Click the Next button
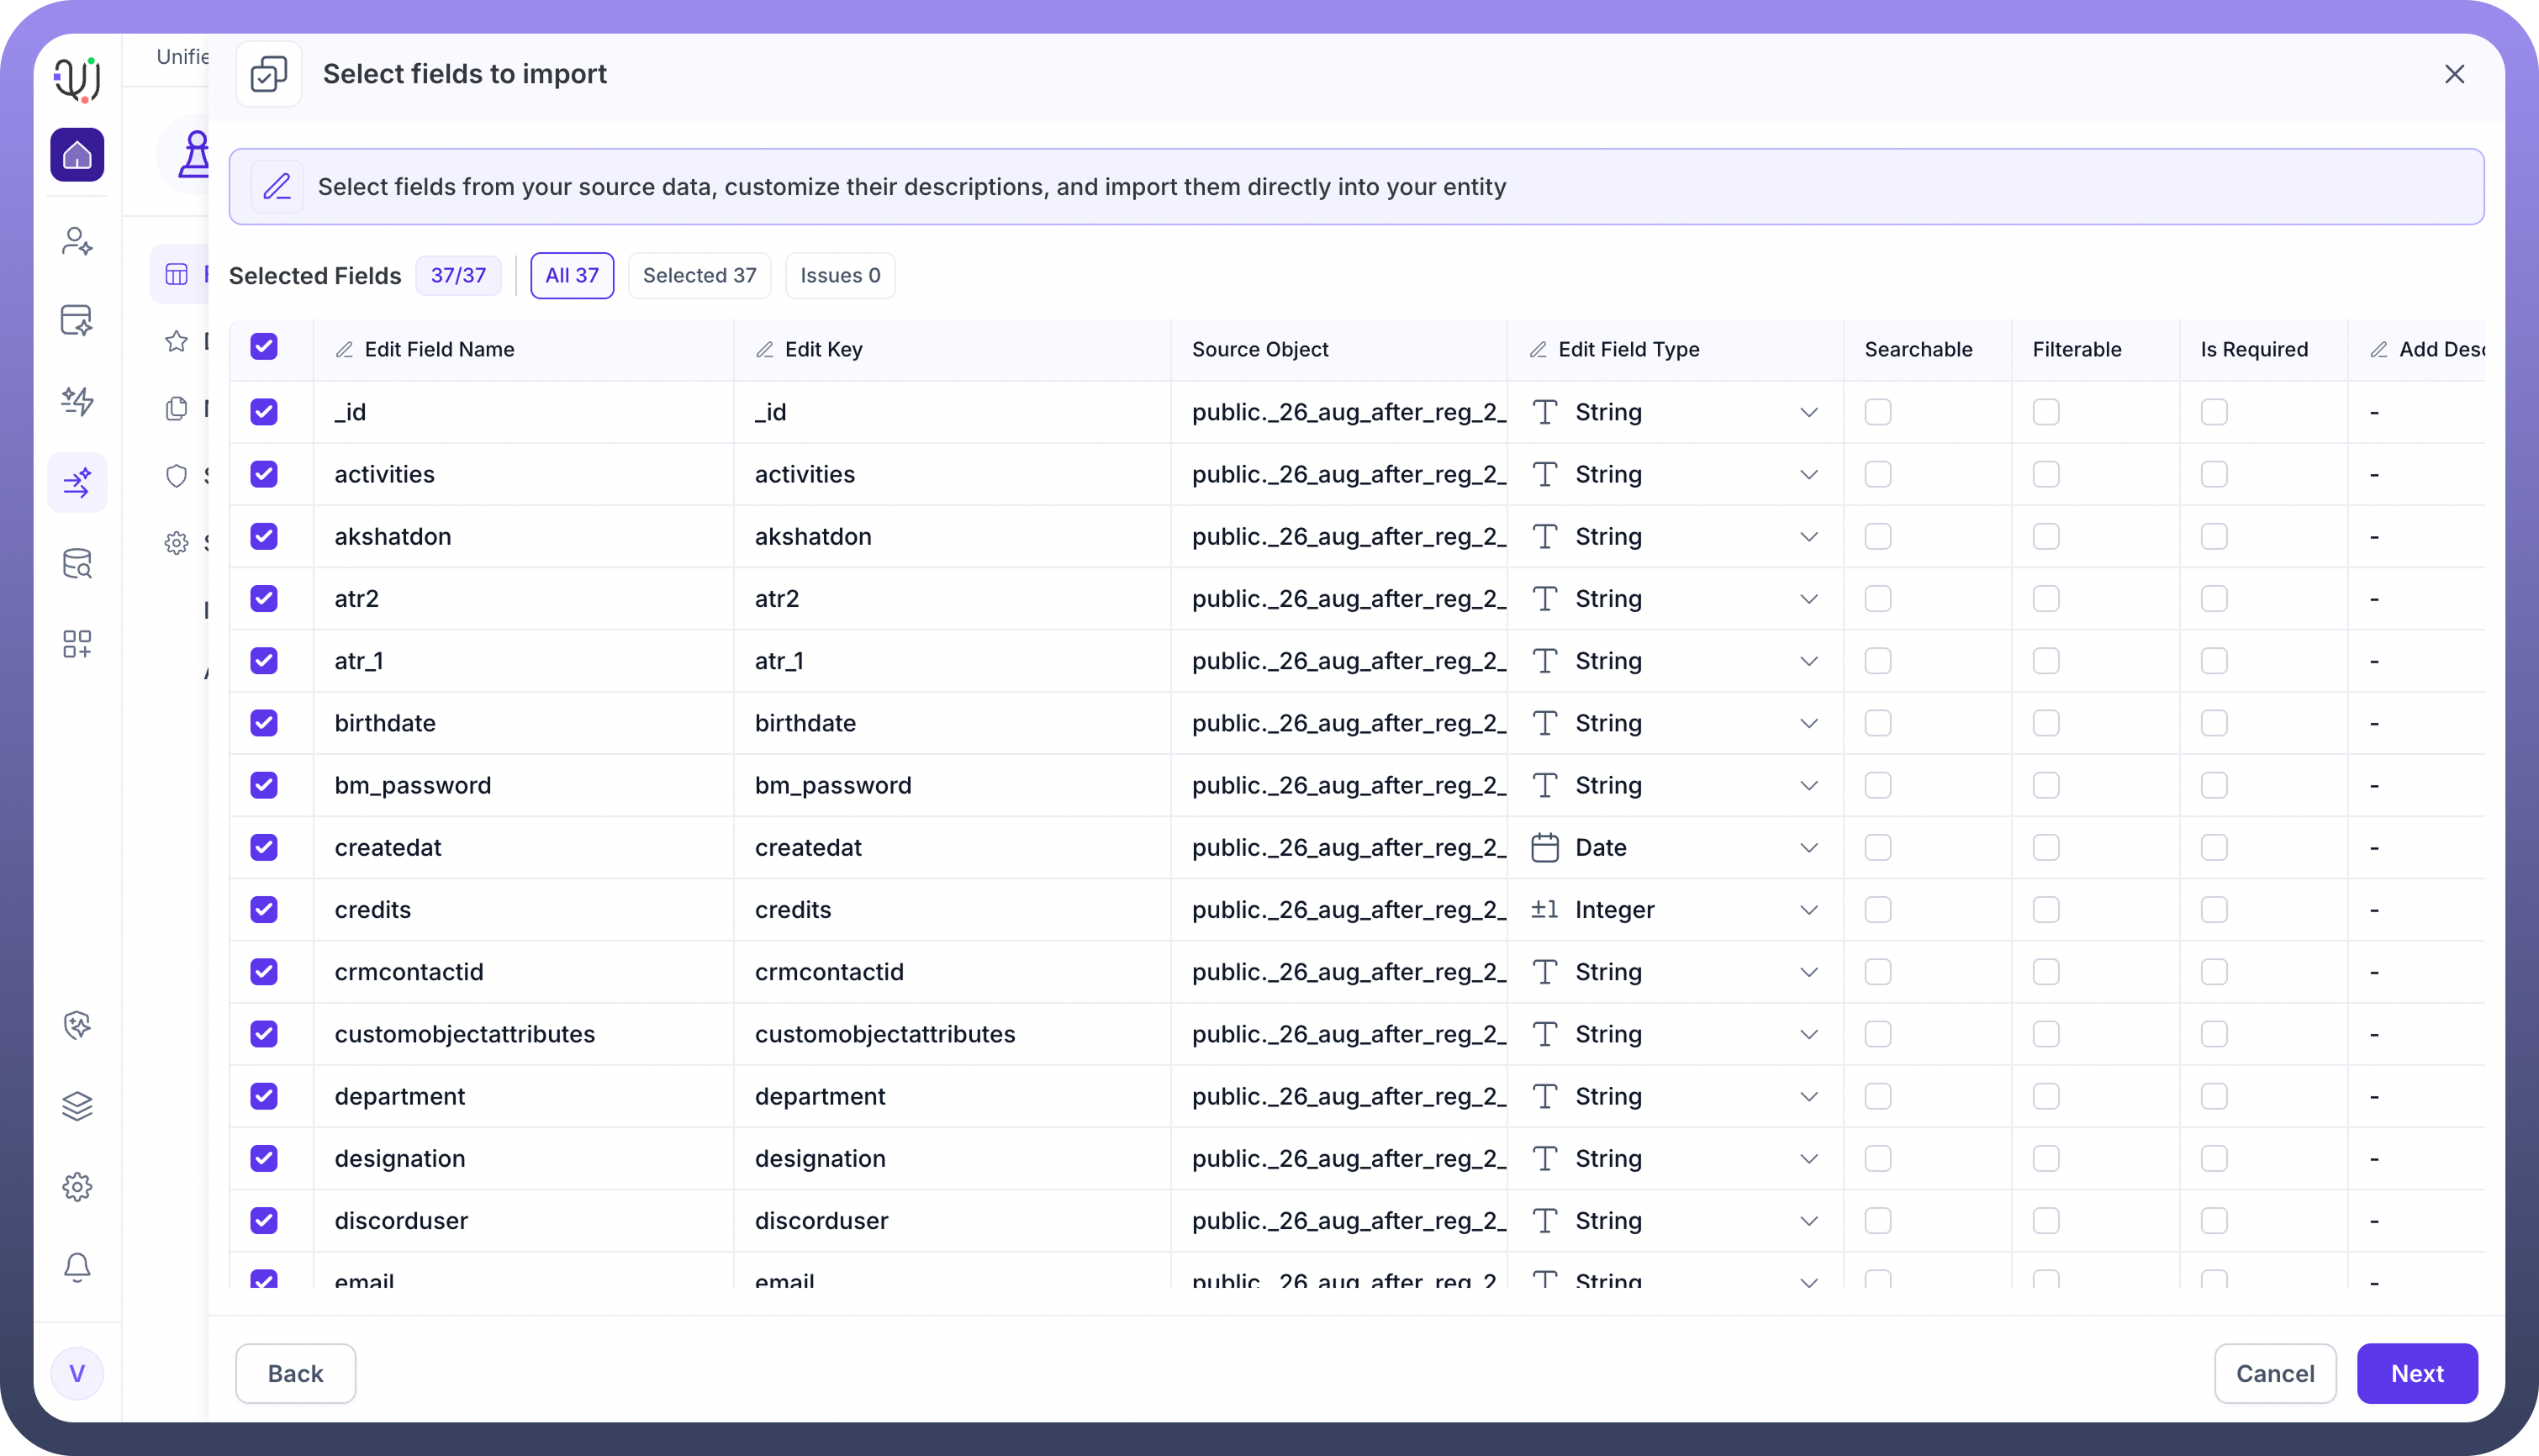This screenshot has width=2539, height=1456. (2416, 1373)
